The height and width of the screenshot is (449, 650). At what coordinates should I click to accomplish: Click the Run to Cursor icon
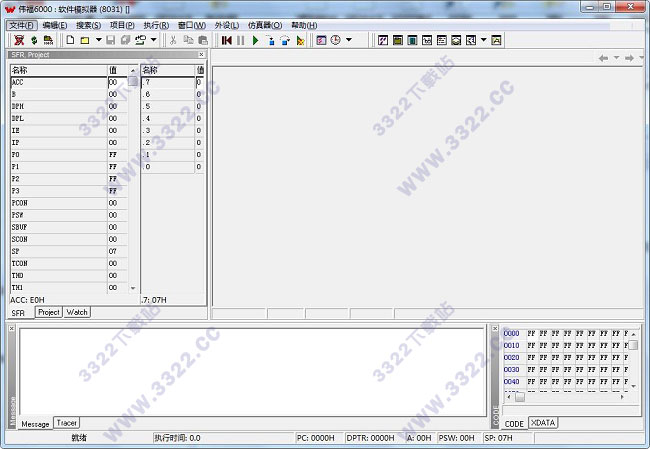tap(300, 40)
